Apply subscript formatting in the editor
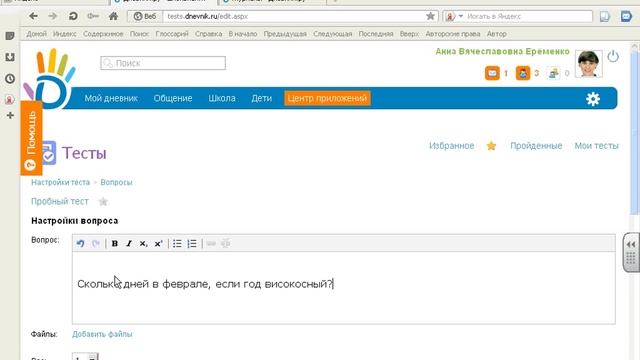 coord(143,243)
